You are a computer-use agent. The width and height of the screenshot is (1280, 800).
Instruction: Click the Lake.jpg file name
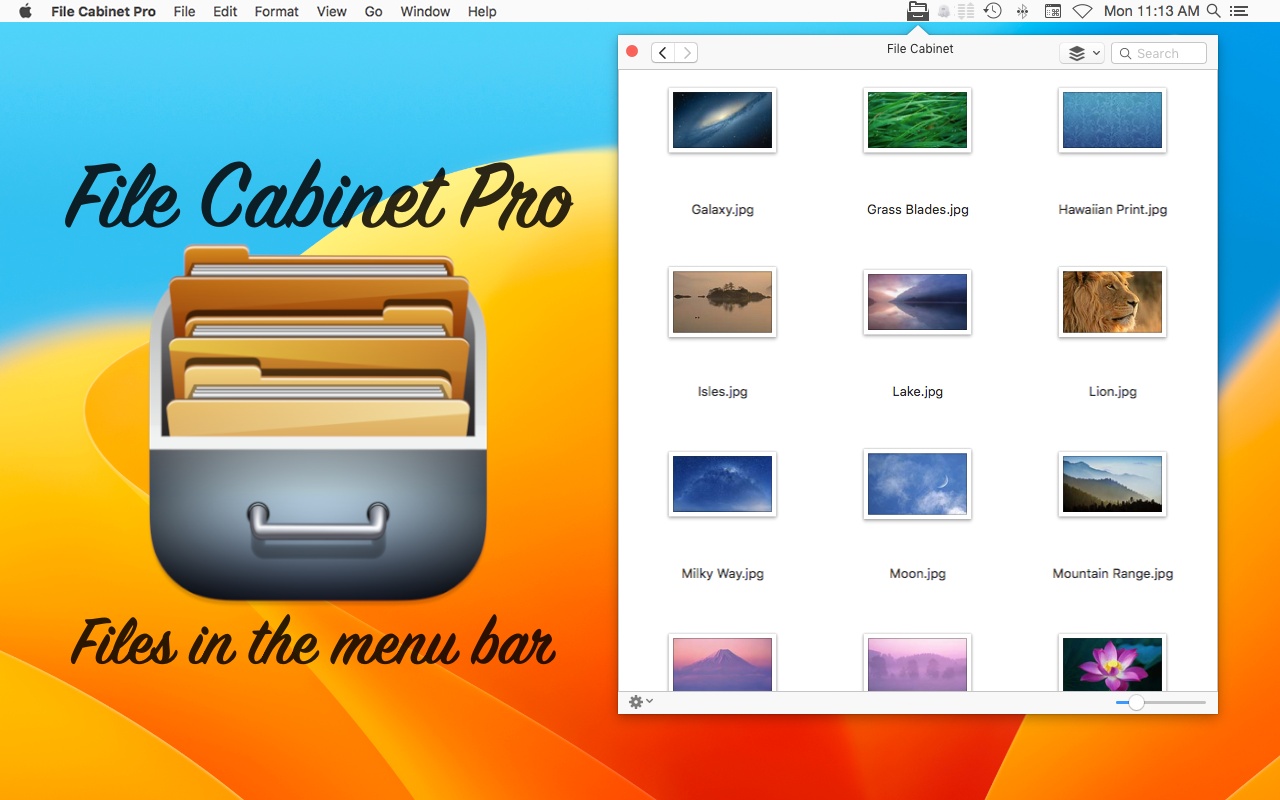pyautogui.click(x=917, y=391)
